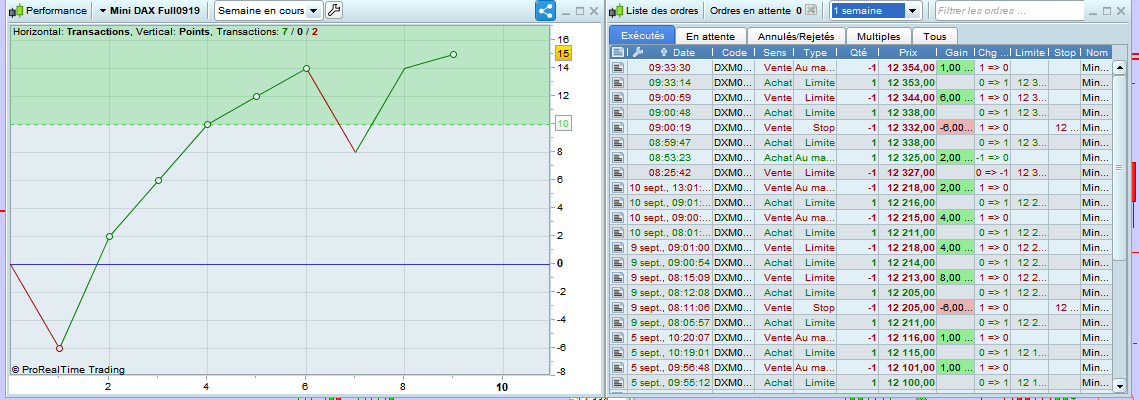This screenshot has height=400, width=1139.
Task: Open details icon for 08:59:47 order
Action: click(618, 142)
